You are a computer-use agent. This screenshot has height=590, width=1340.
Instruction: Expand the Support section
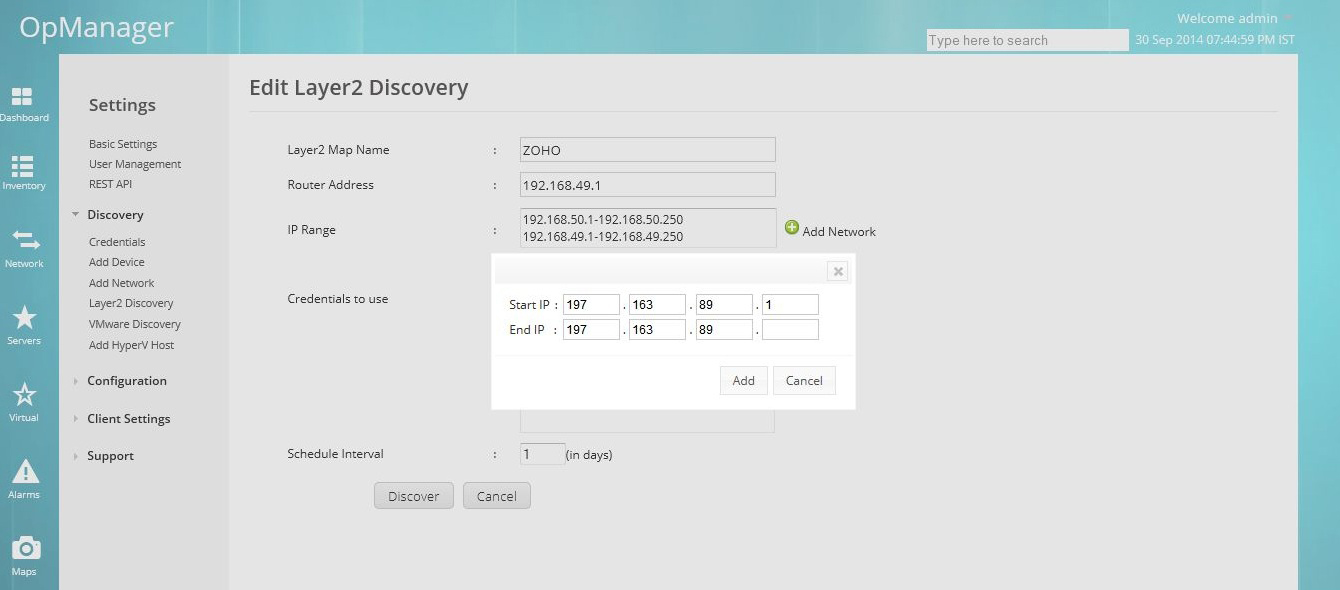pos(109,456)
